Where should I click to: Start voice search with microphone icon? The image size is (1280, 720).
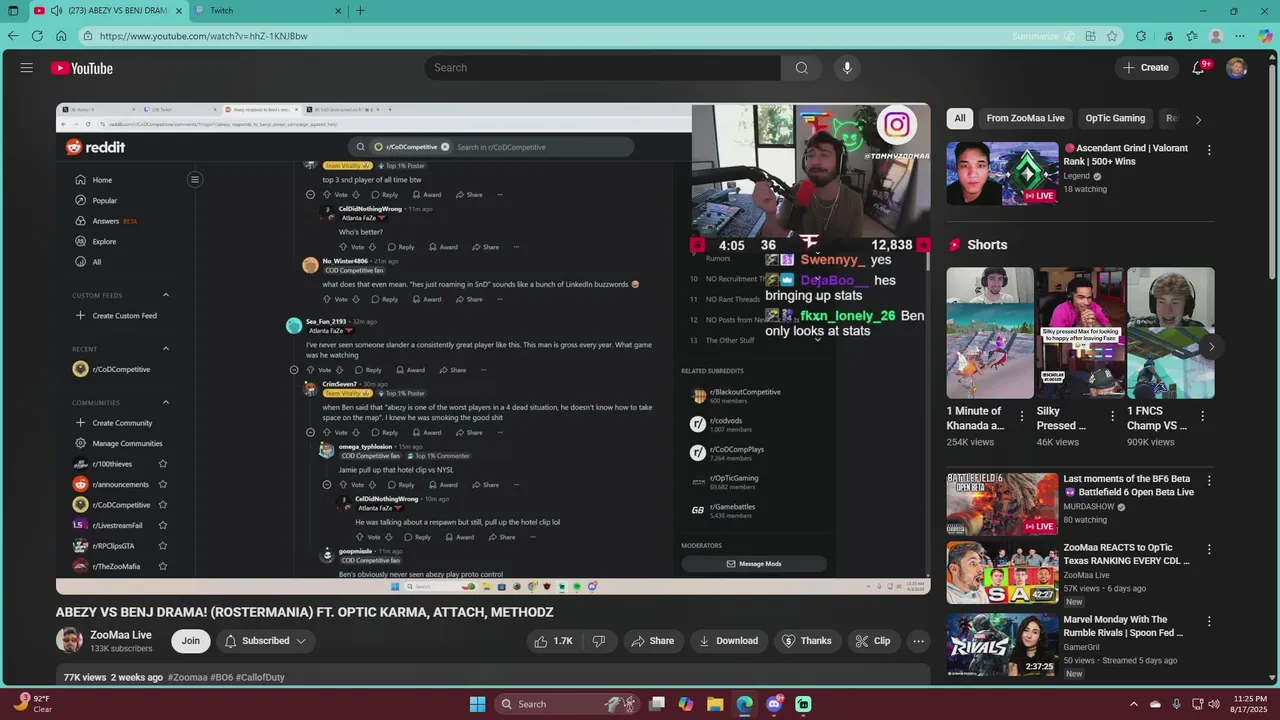pos(847,68)
